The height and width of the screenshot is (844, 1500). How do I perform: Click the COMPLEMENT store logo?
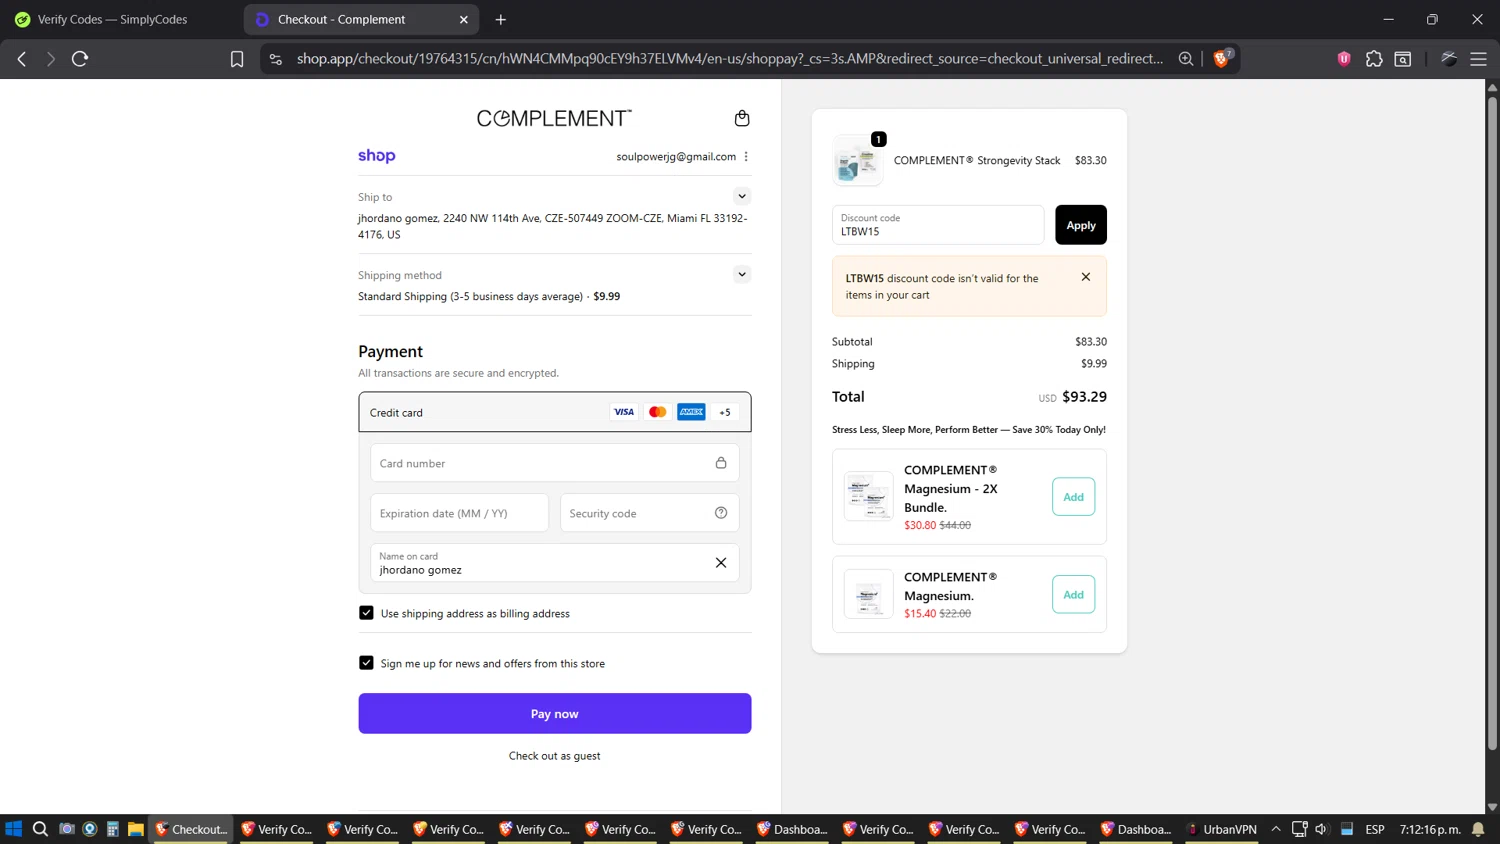click(x=554, y=118)
